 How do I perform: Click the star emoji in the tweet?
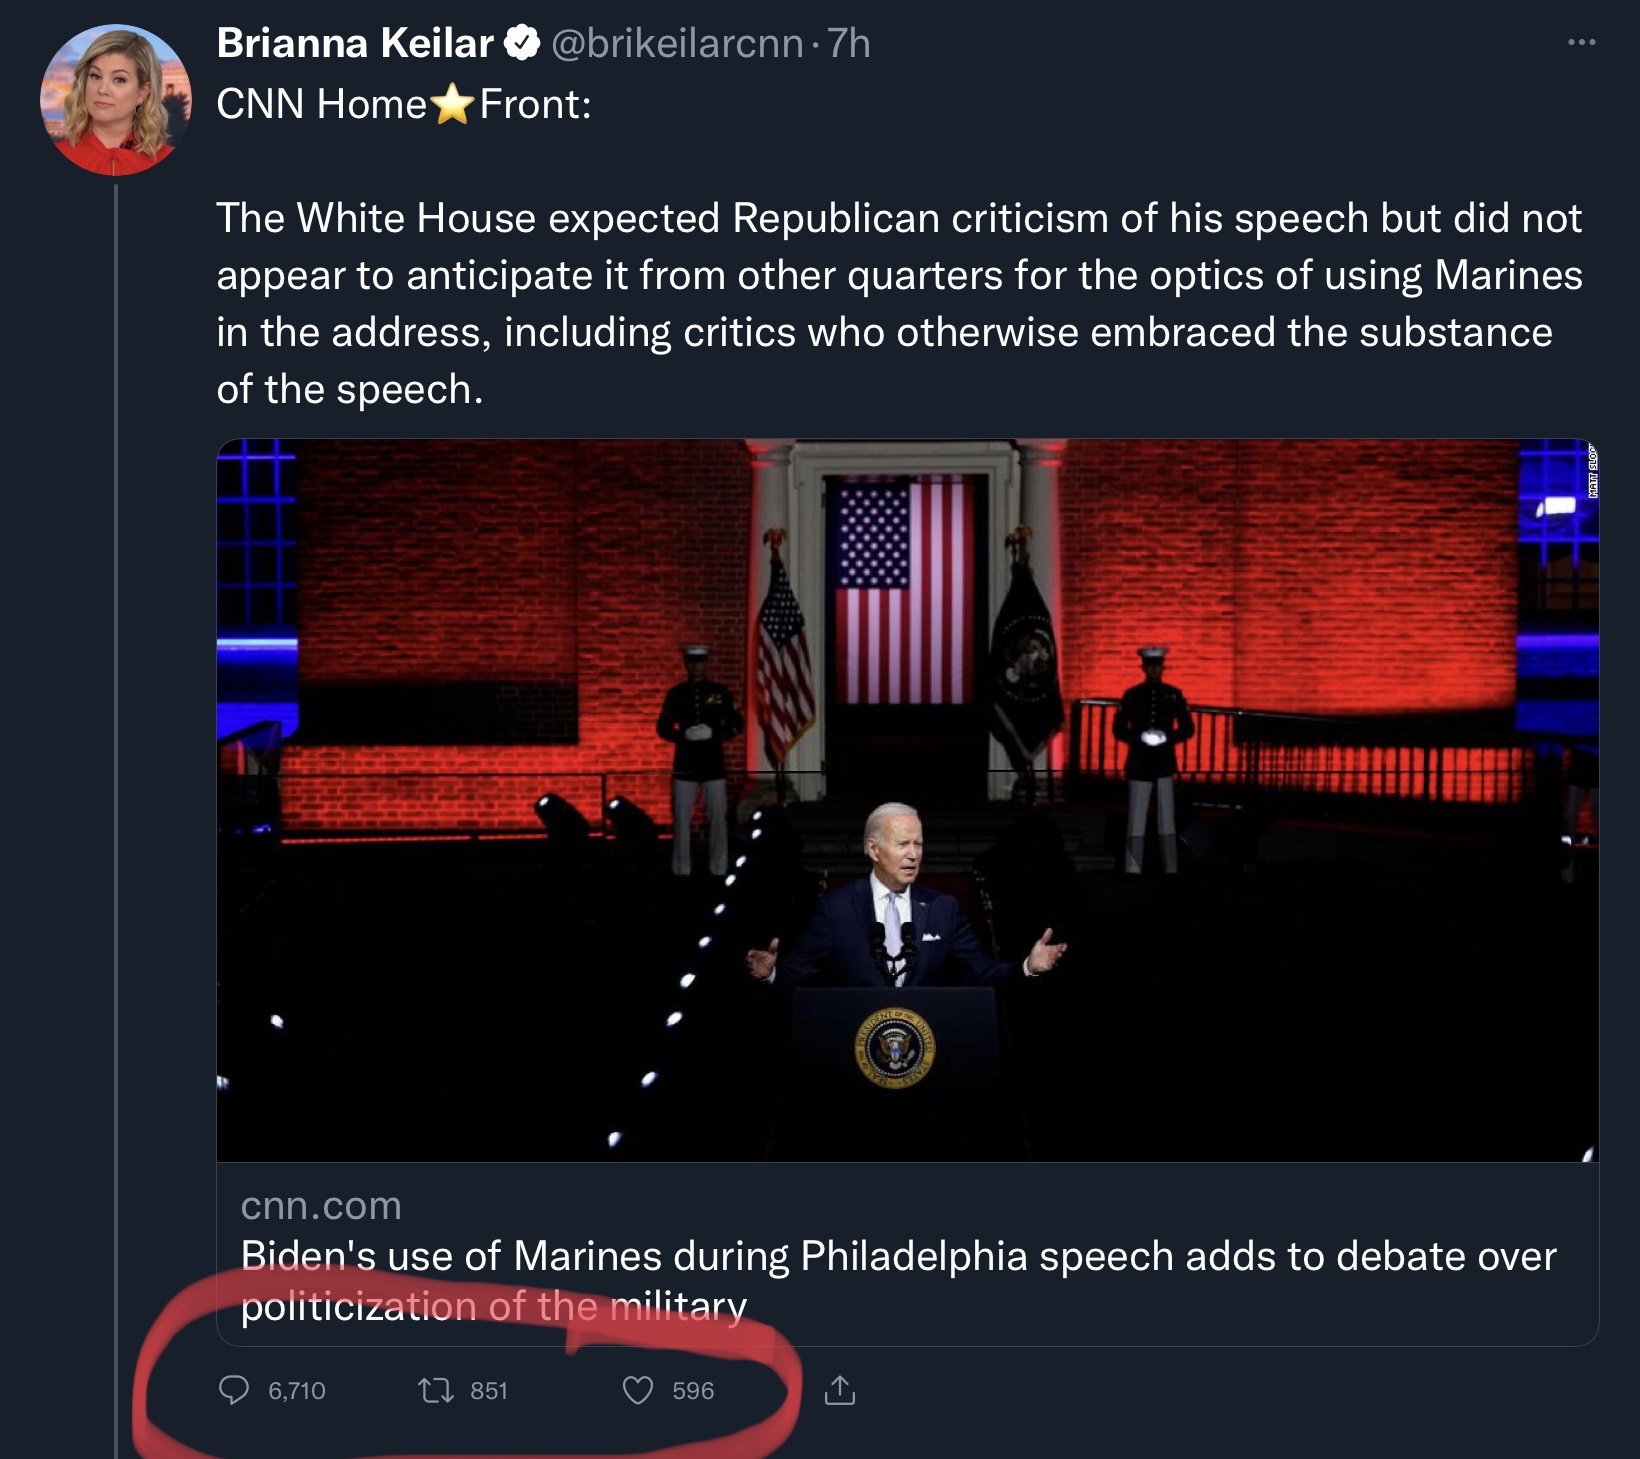pos(453,104)
